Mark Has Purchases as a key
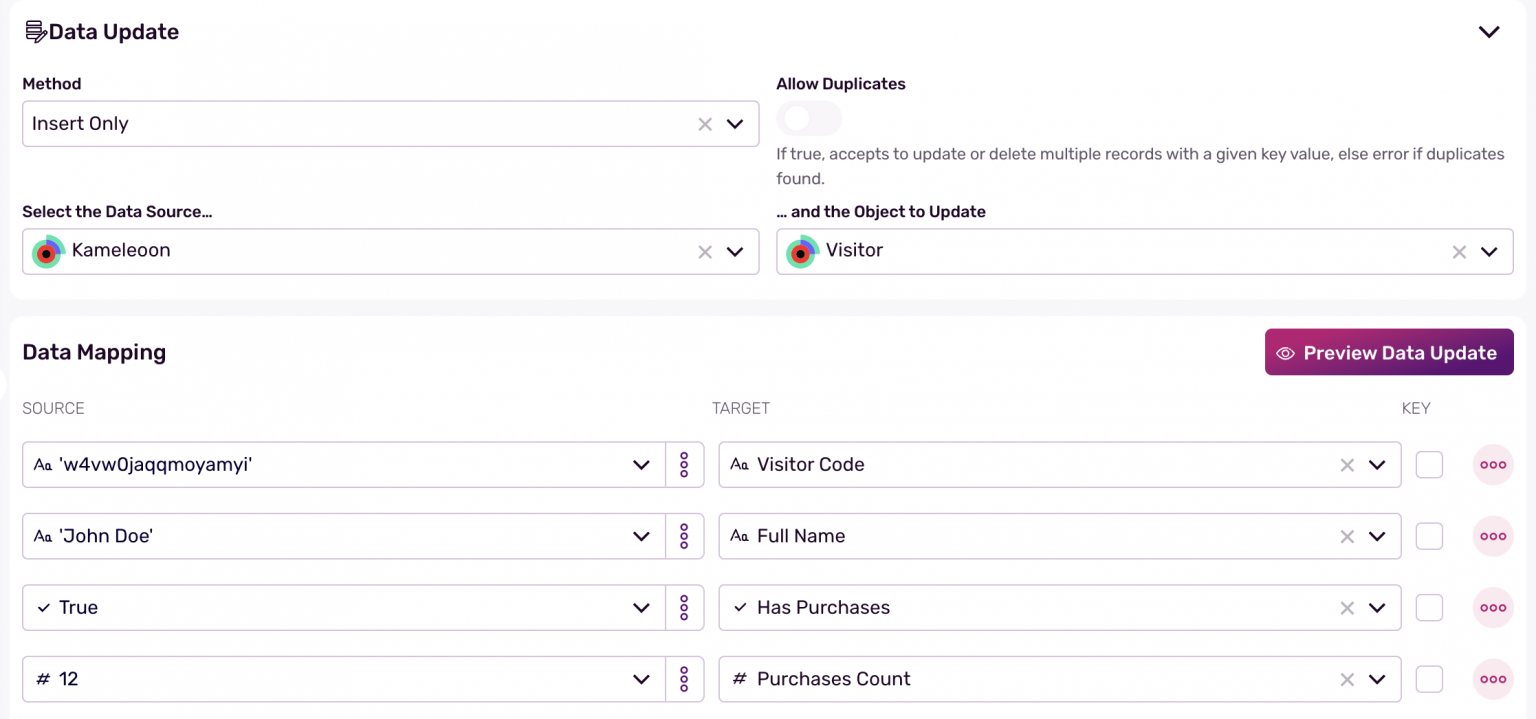1536x719 pixels. point(1429,608)
